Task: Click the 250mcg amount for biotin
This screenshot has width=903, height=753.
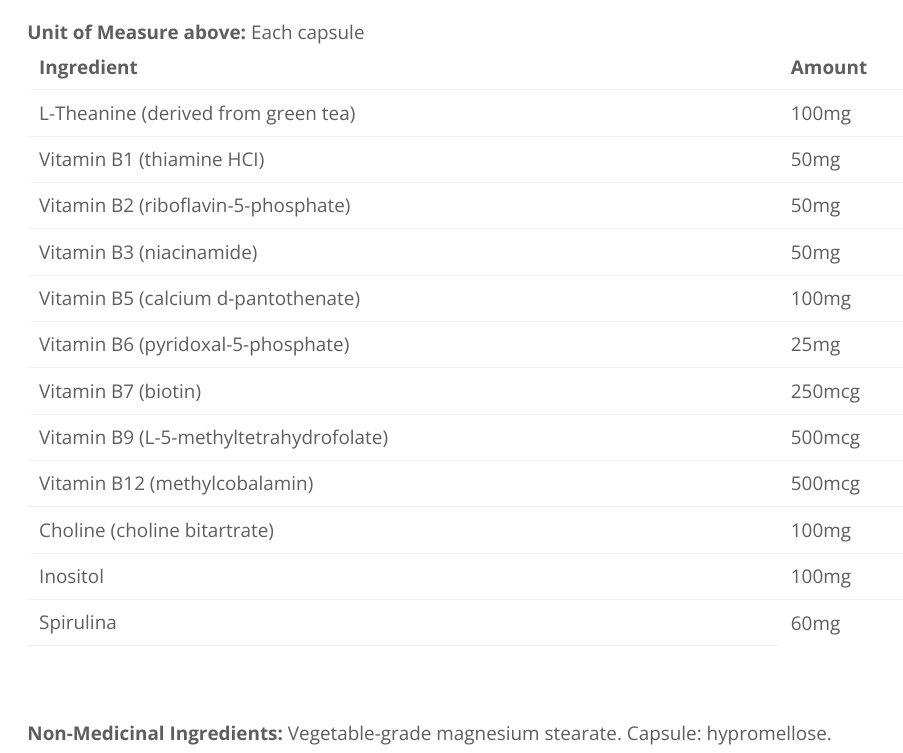Action: click(x=825, y=391)
